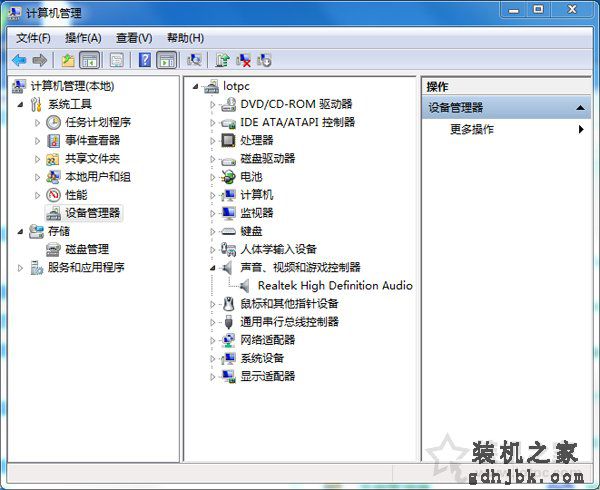Click the Forward arrow toolbar icon
Viewport: 600px width, 490px height.
point(40,60)
